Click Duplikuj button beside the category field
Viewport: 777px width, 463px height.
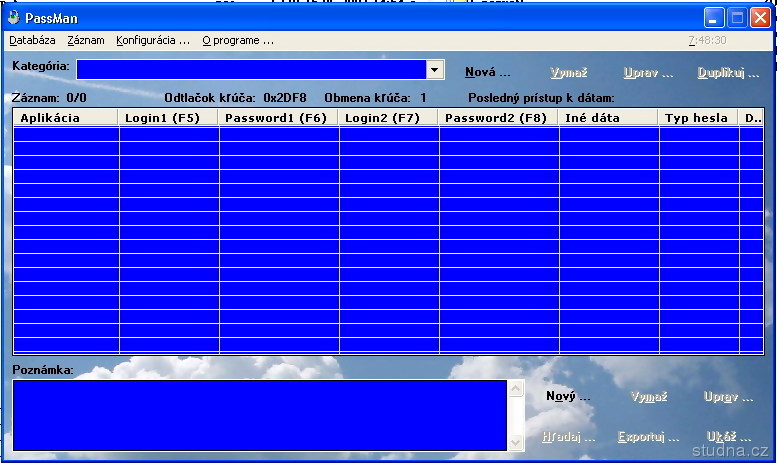(x=728, y=73)
